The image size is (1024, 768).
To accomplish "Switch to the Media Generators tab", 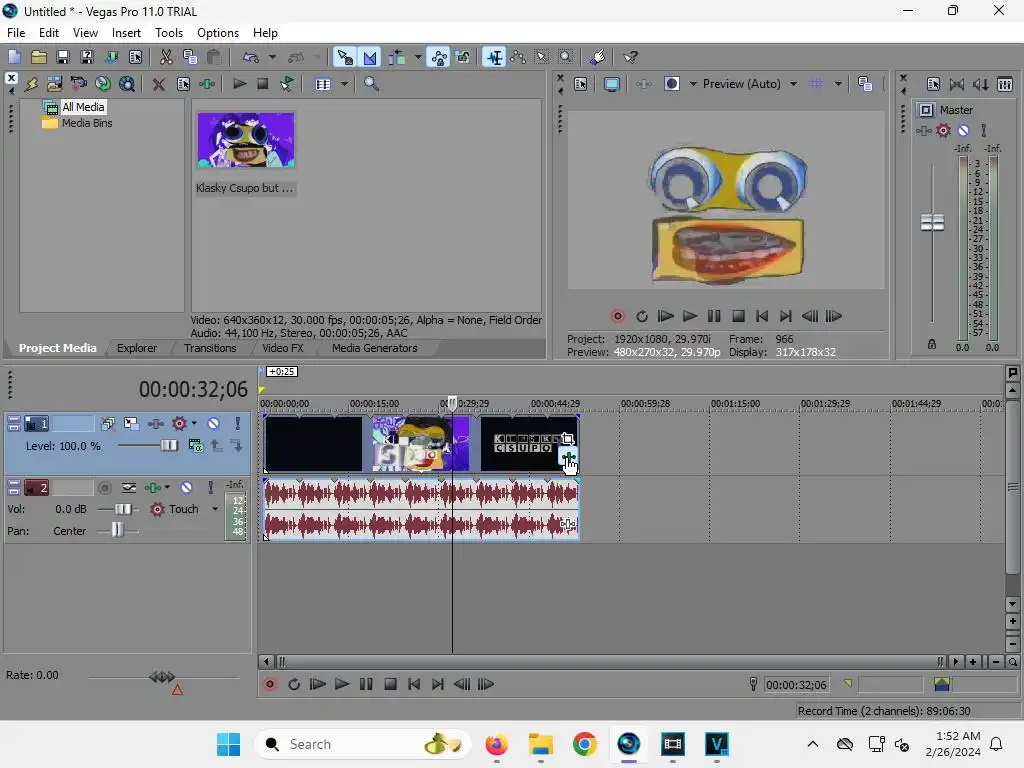I will click(374, 348).
